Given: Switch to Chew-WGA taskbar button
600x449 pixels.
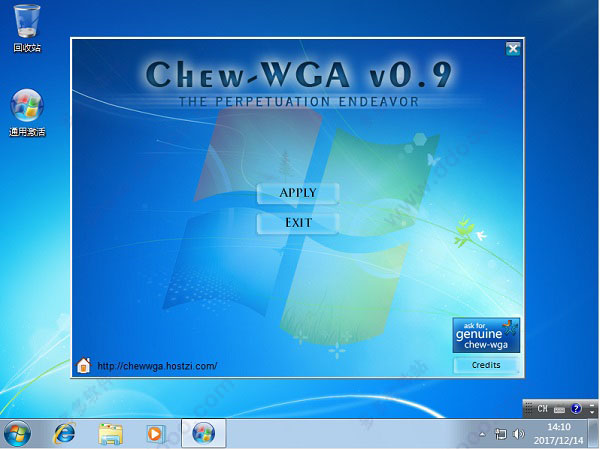Looking at the screenshot, I should coord(203,433).
